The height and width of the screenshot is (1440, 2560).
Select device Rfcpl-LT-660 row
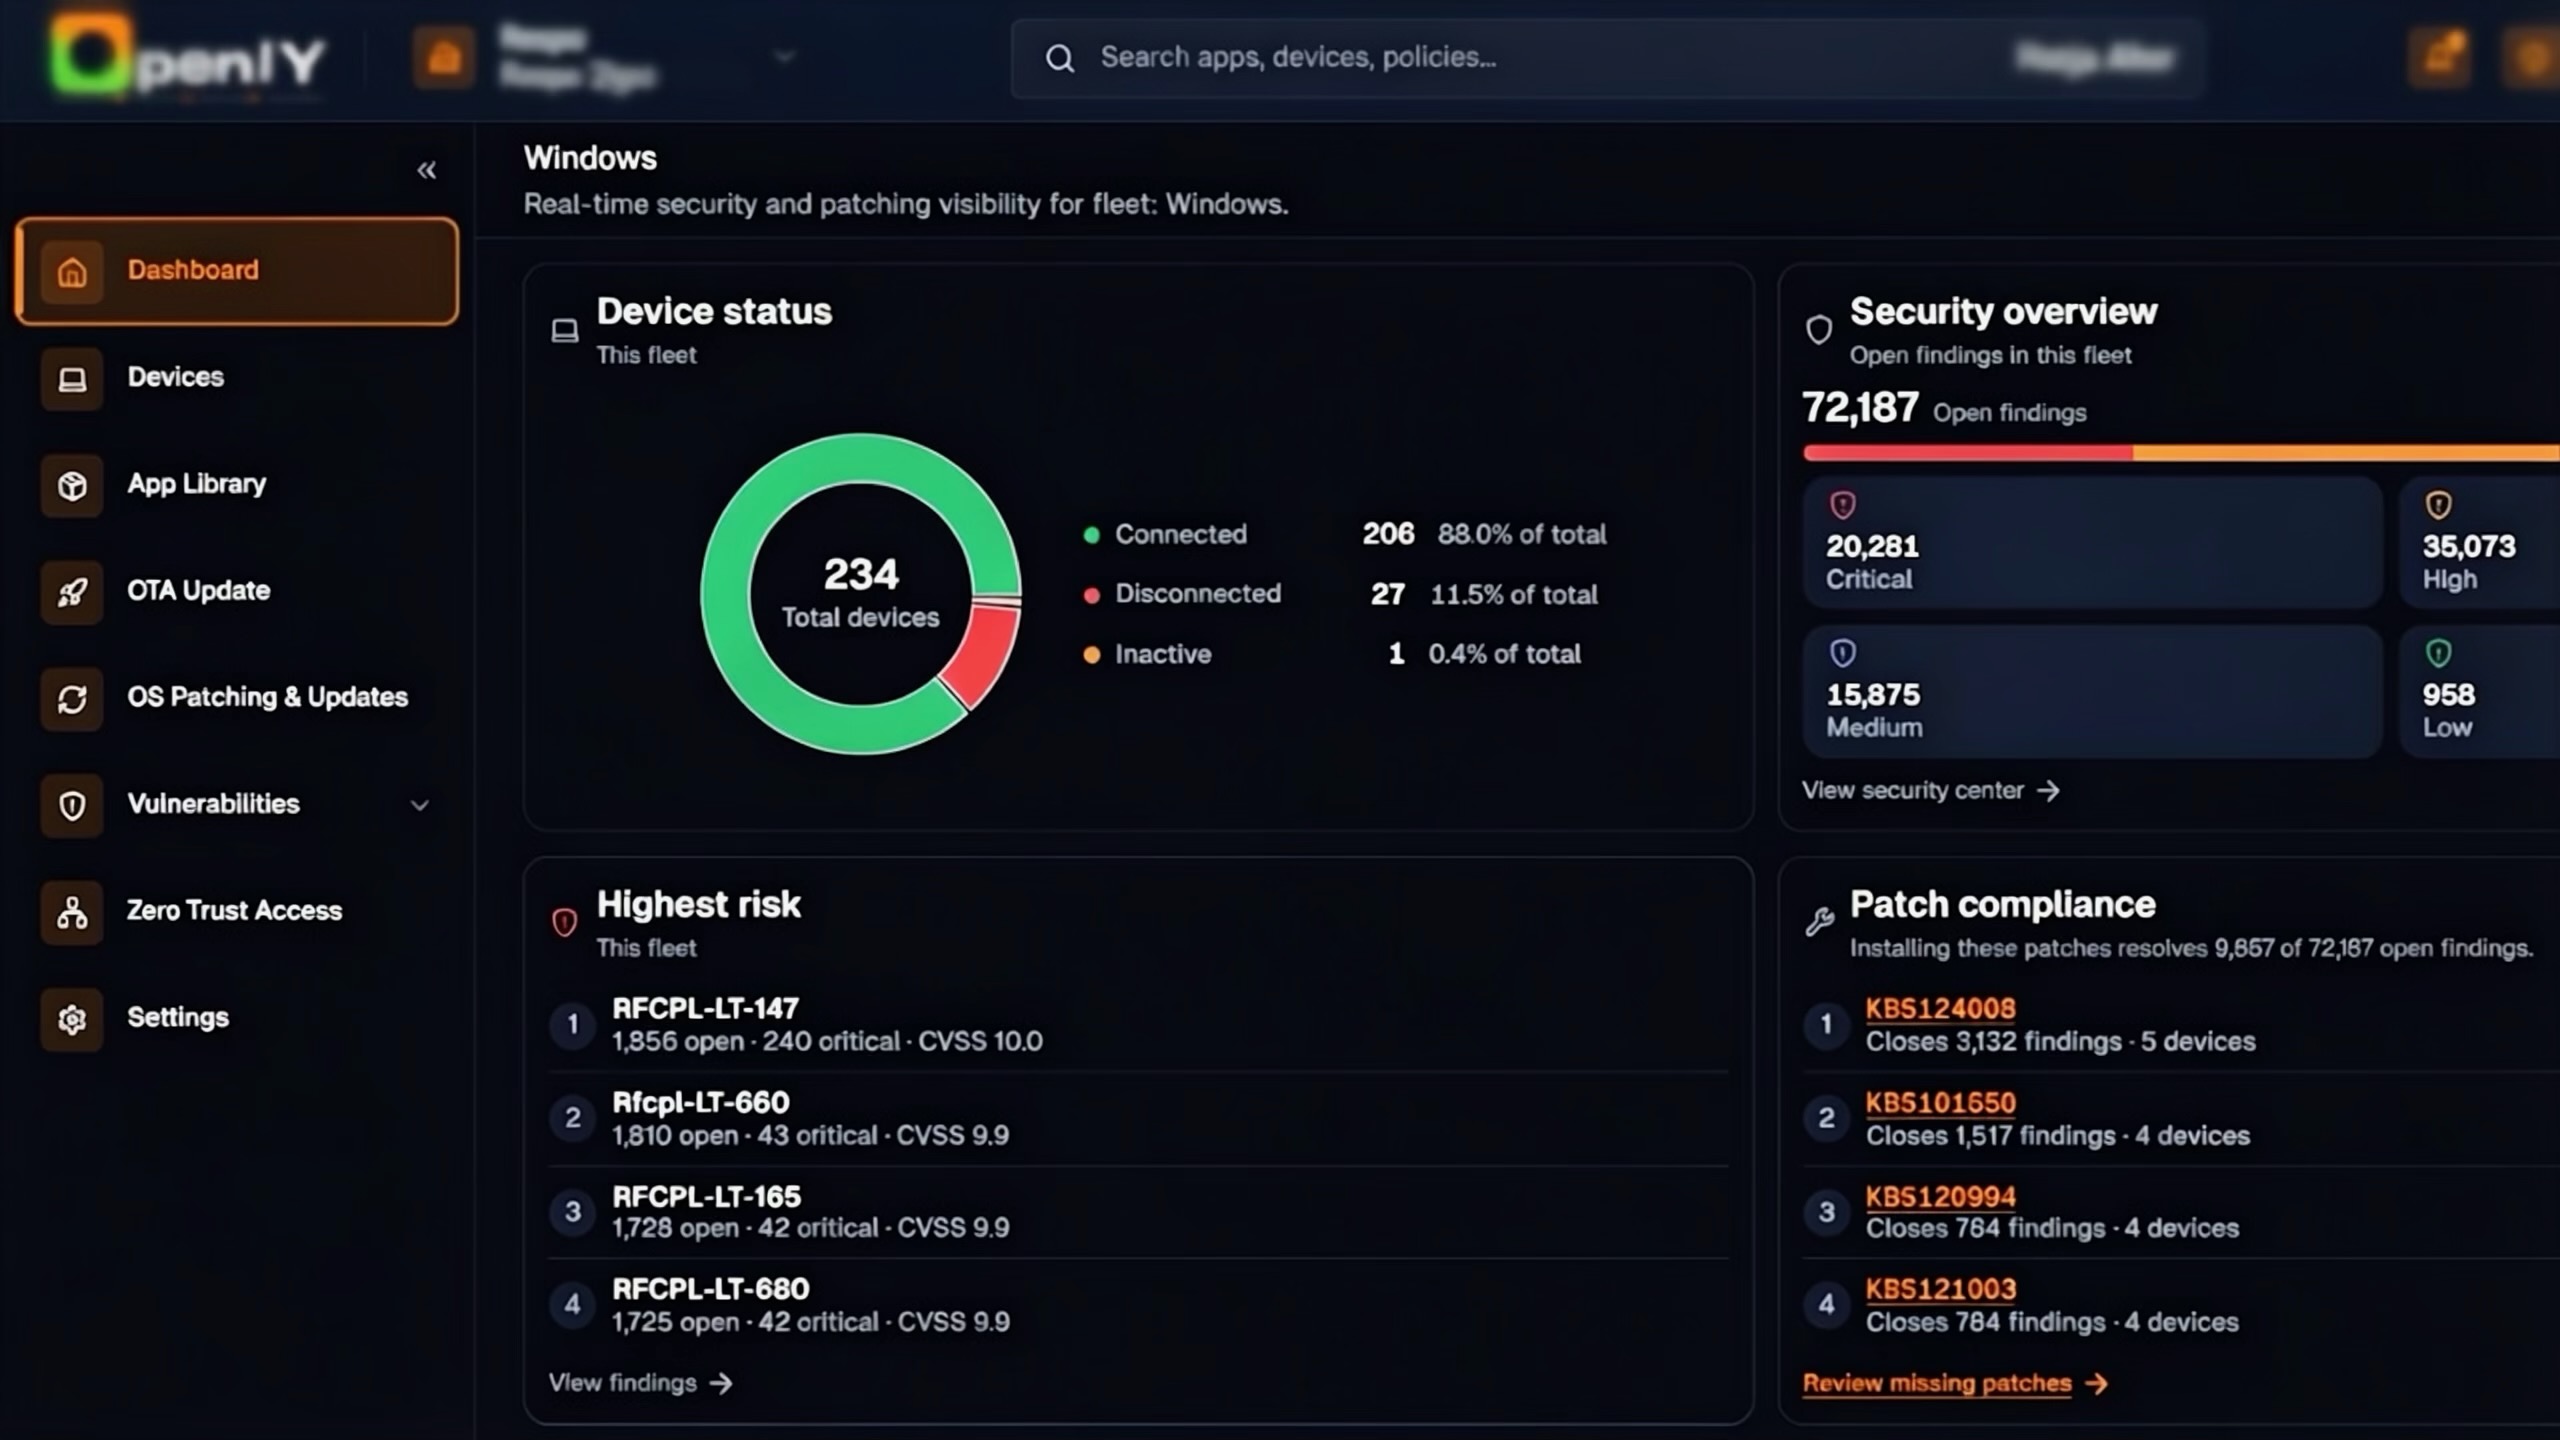point(1138,1118)
